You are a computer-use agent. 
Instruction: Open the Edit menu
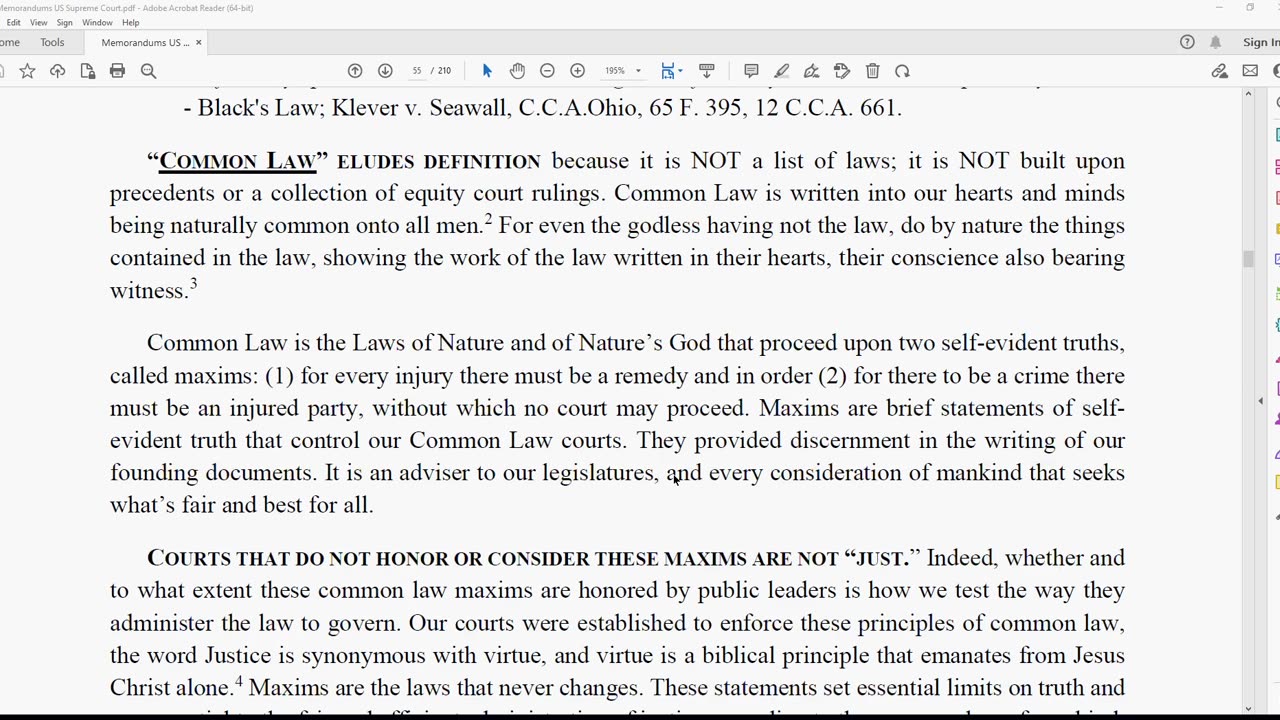pyautogui.click(x=13, y=22)
